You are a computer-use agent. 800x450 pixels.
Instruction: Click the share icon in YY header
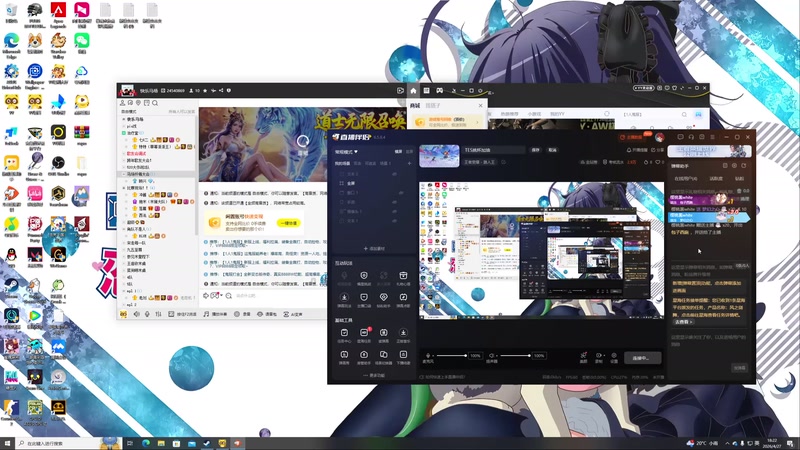[221, 90]
